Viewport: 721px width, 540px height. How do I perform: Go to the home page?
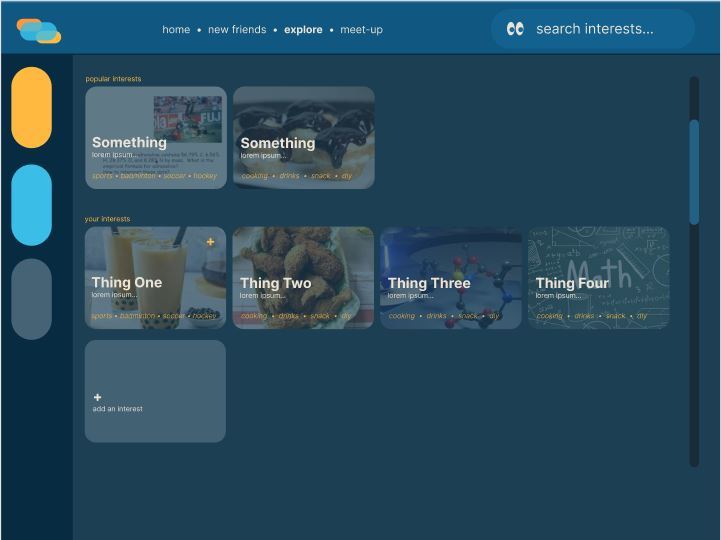[x=176, y=29]
